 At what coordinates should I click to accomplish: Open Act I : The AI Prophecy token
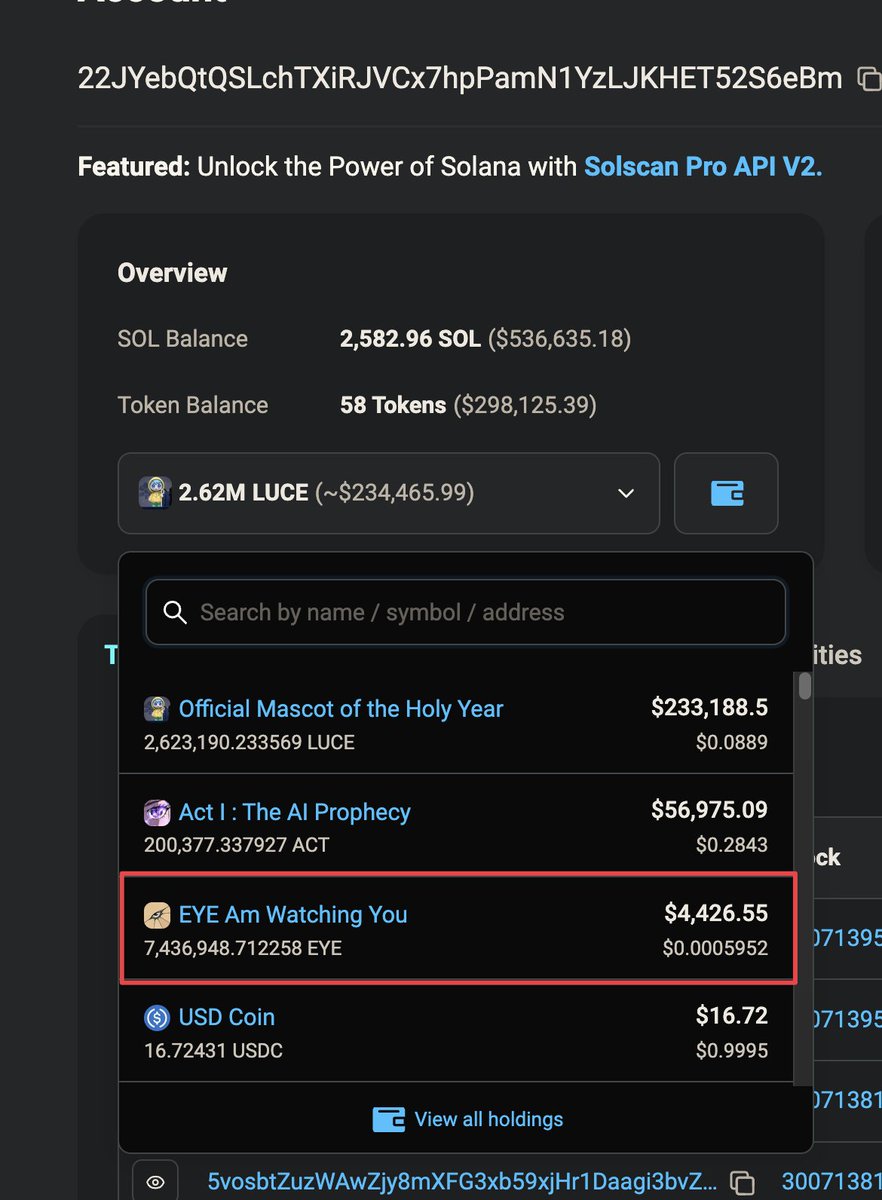295,812
